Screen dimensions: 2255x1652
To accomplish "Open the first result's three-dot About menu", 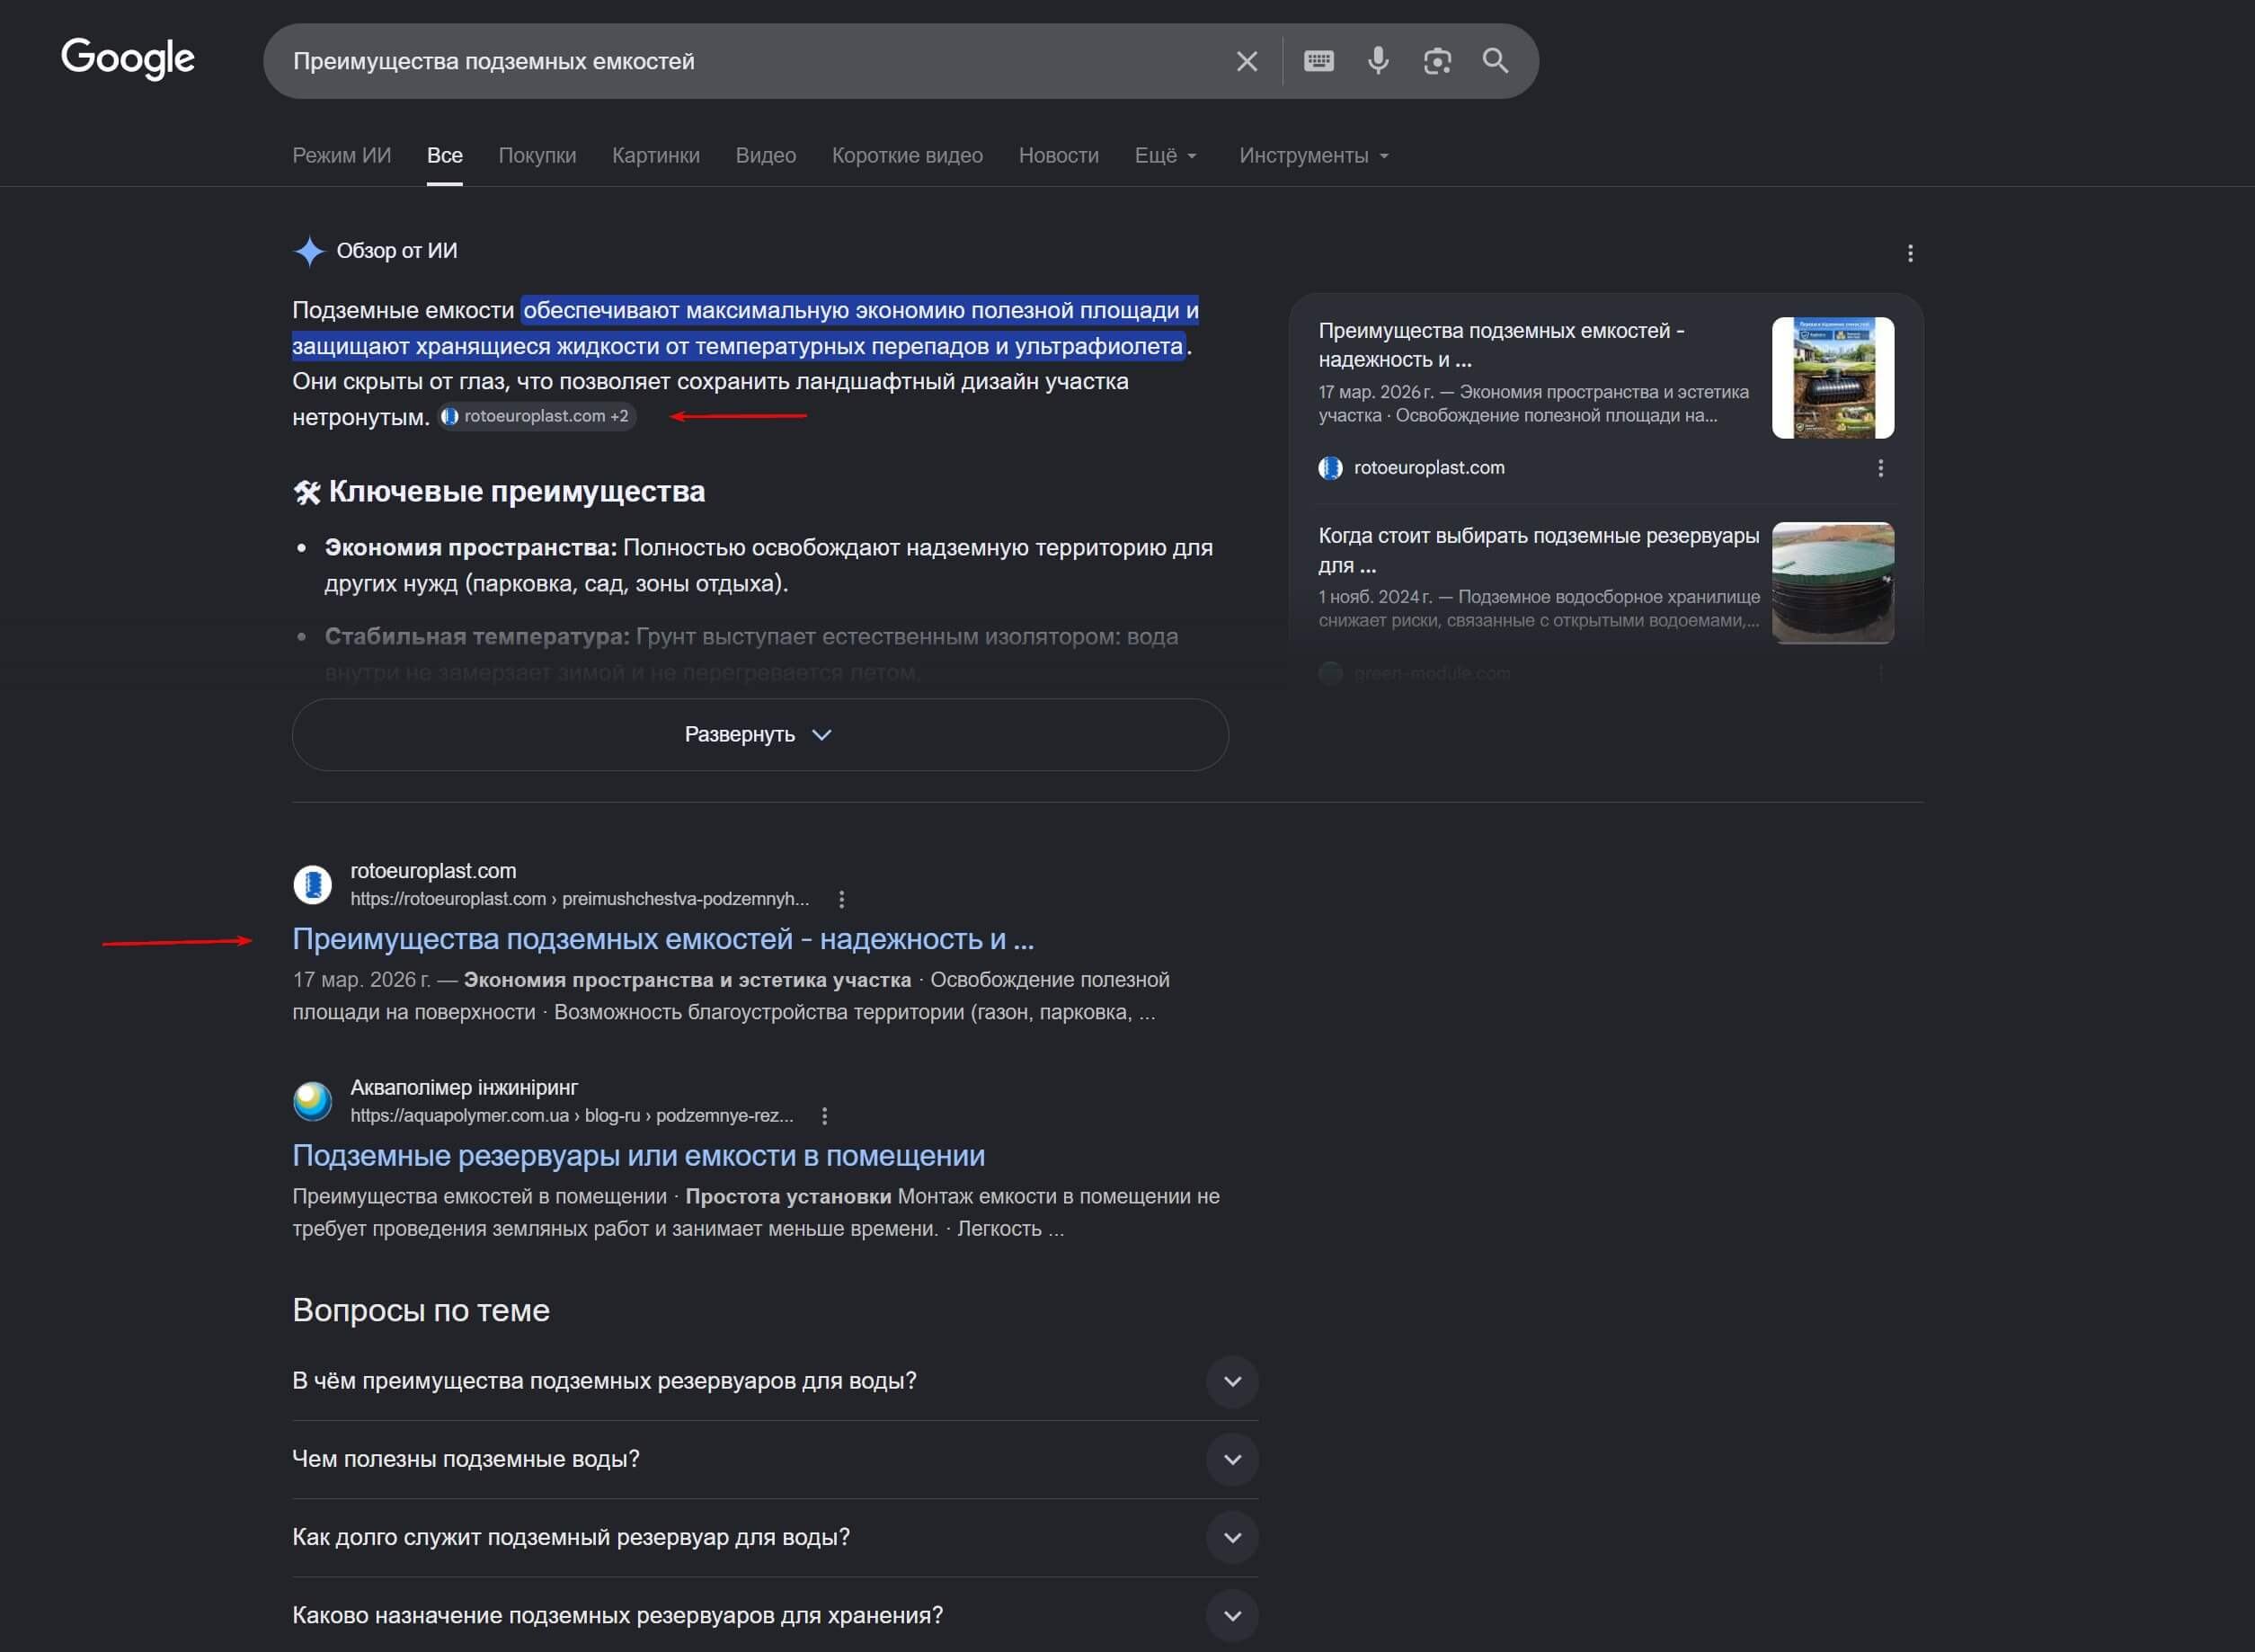I will pos(841,899).
